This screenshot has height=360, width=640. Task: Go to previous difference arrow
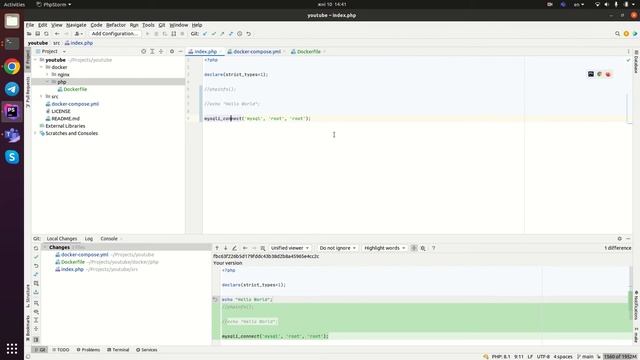click(217, 248)
